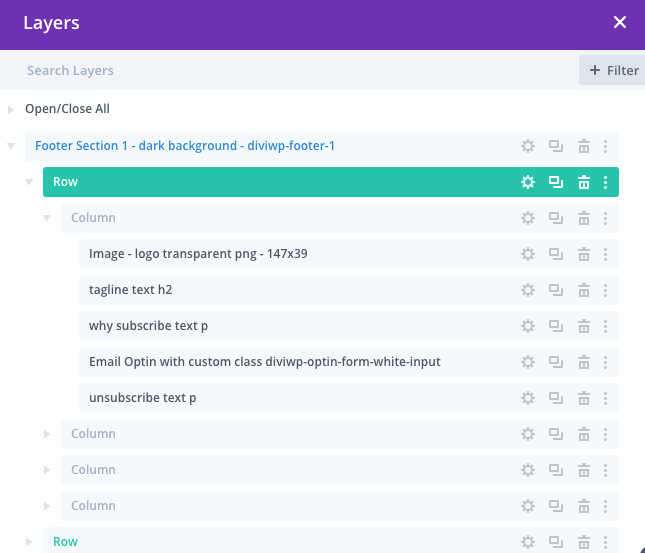Viewport: 645px width, 553px height.
Task: Expand the second Column arrow
Action: pyautogui.click(x=47, y=434)
